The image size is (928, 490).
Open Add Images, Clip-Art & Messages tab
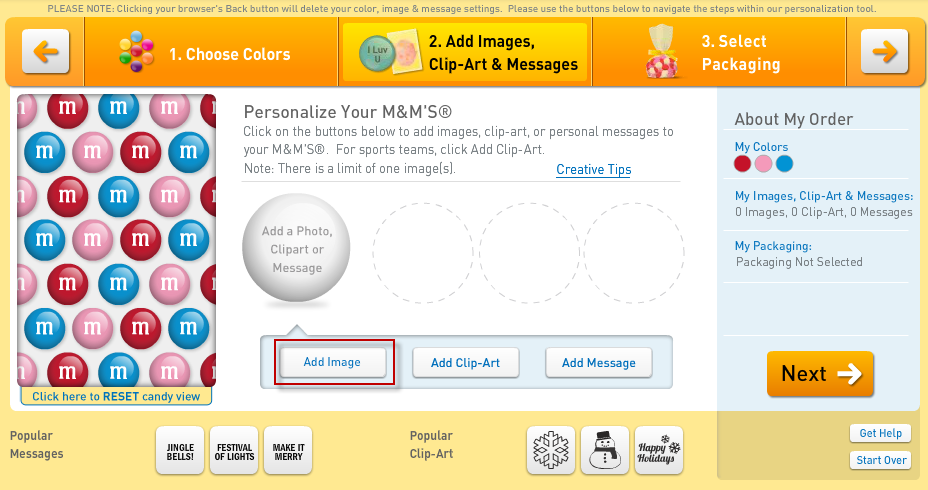point(465,52)
